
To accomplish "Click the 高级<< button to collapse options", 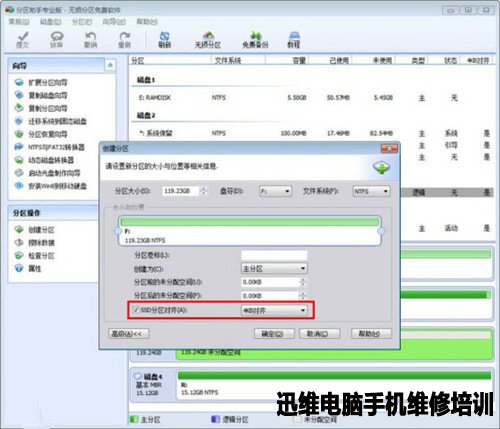I will (129, 334).
